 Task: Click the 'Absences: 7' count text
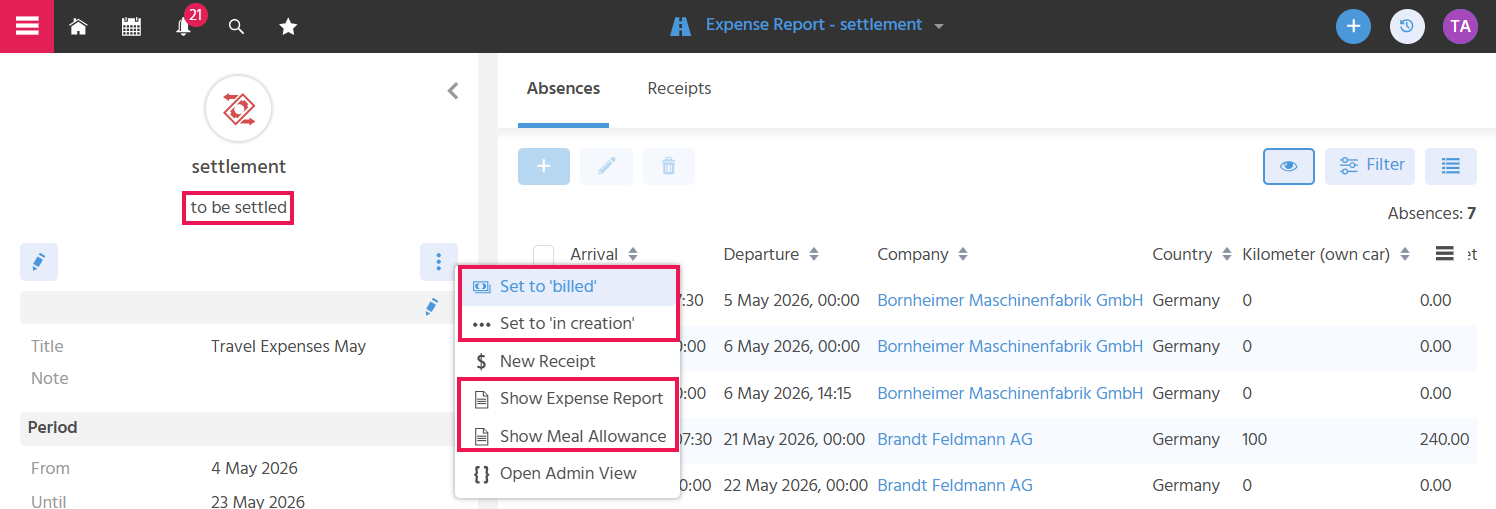pos(1432,213)
